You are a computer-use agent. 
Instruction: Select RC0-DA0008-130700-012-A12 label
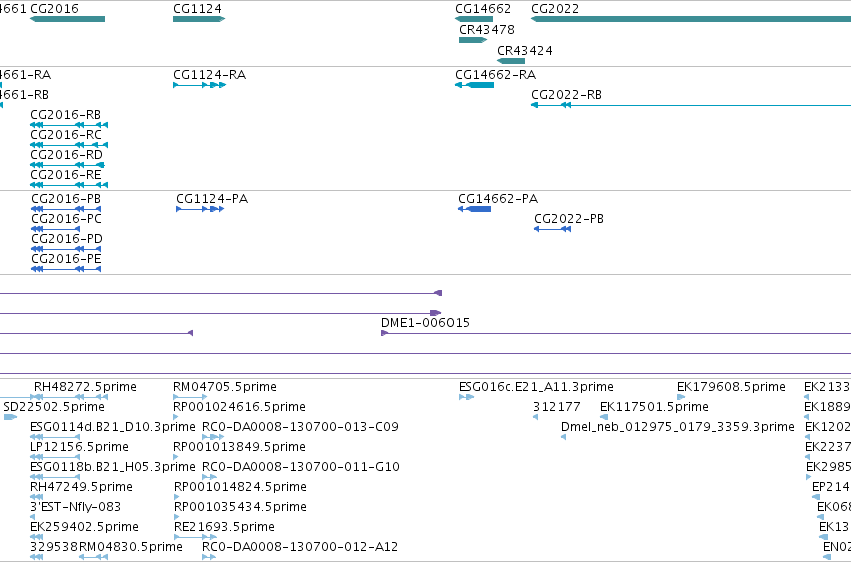(300, 547)
